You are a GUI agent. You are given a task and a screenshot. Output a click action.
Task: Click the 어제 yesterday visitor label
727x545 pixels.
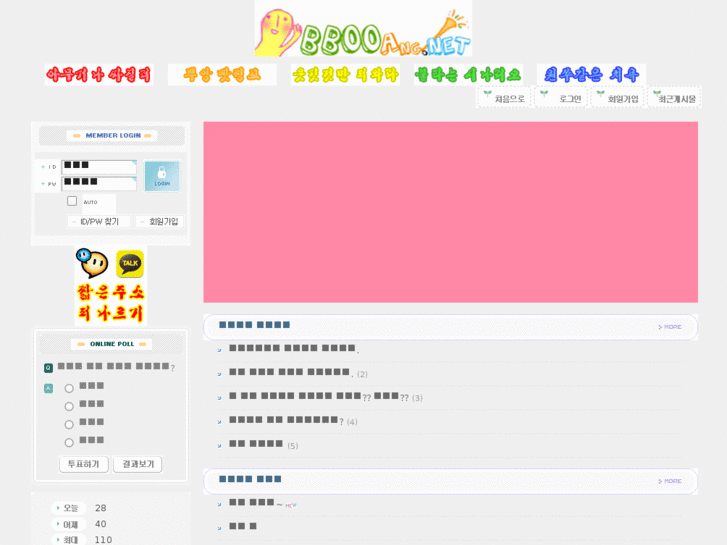pos(70,524)
